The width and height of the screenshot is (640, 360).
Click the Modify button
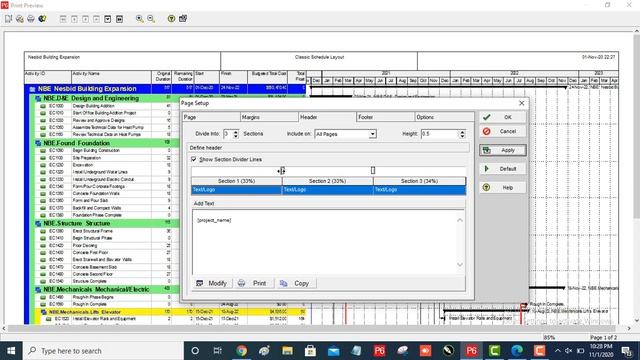point(212,283)
